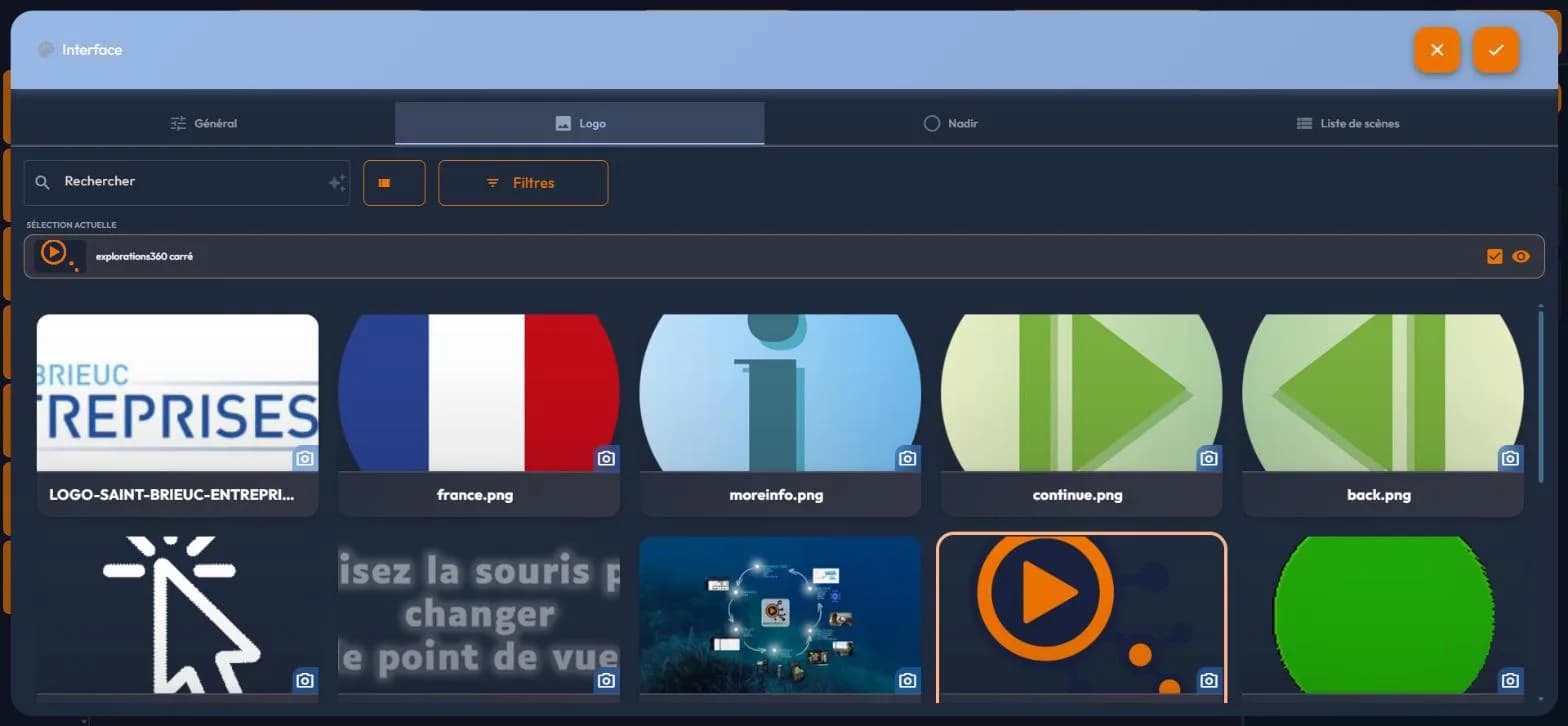Screen dimensions: 1568x726
Task: Pick the back.png image
Action: tap(1383, 393)
